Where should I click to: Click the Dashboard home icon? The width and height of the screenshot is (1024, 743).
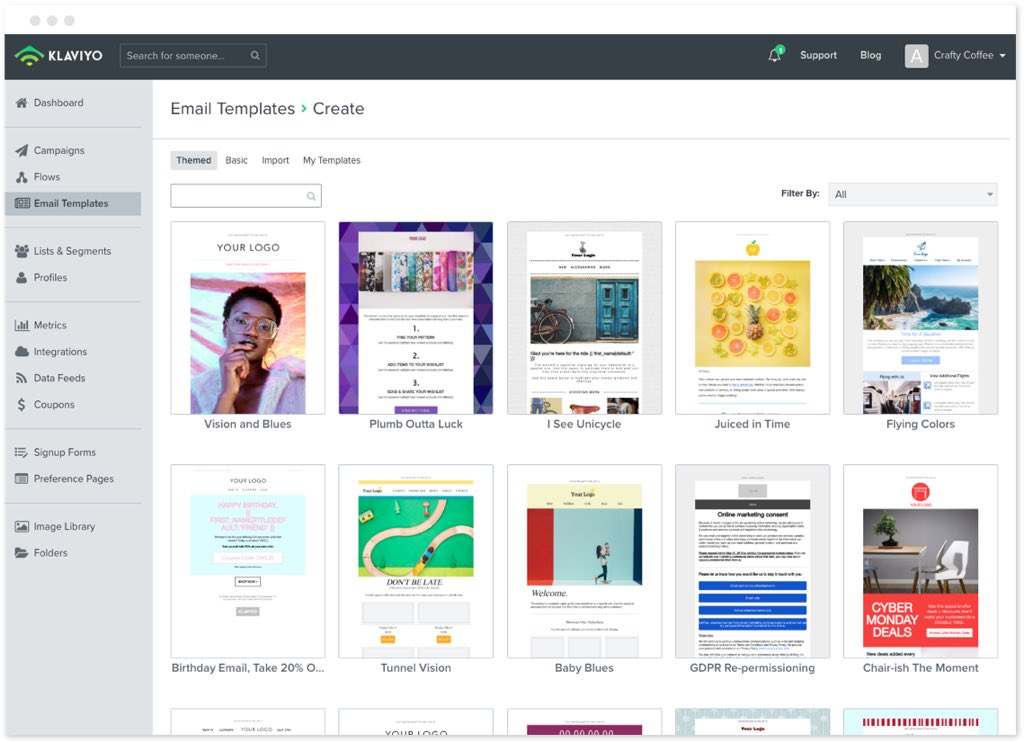[22, 103]
